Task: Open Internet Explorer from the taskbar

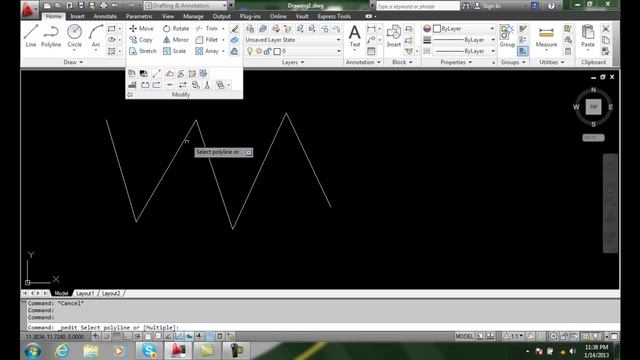Action: 62,351
